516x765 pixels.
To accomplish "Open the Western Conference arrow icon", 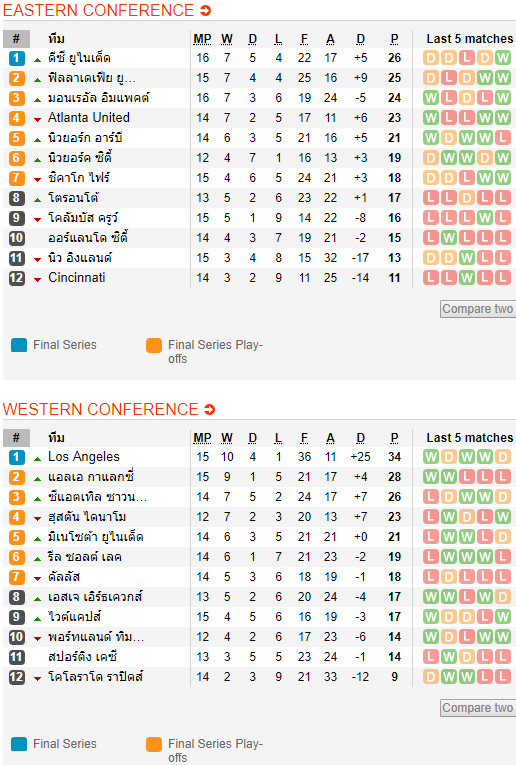I will [210, 409].
